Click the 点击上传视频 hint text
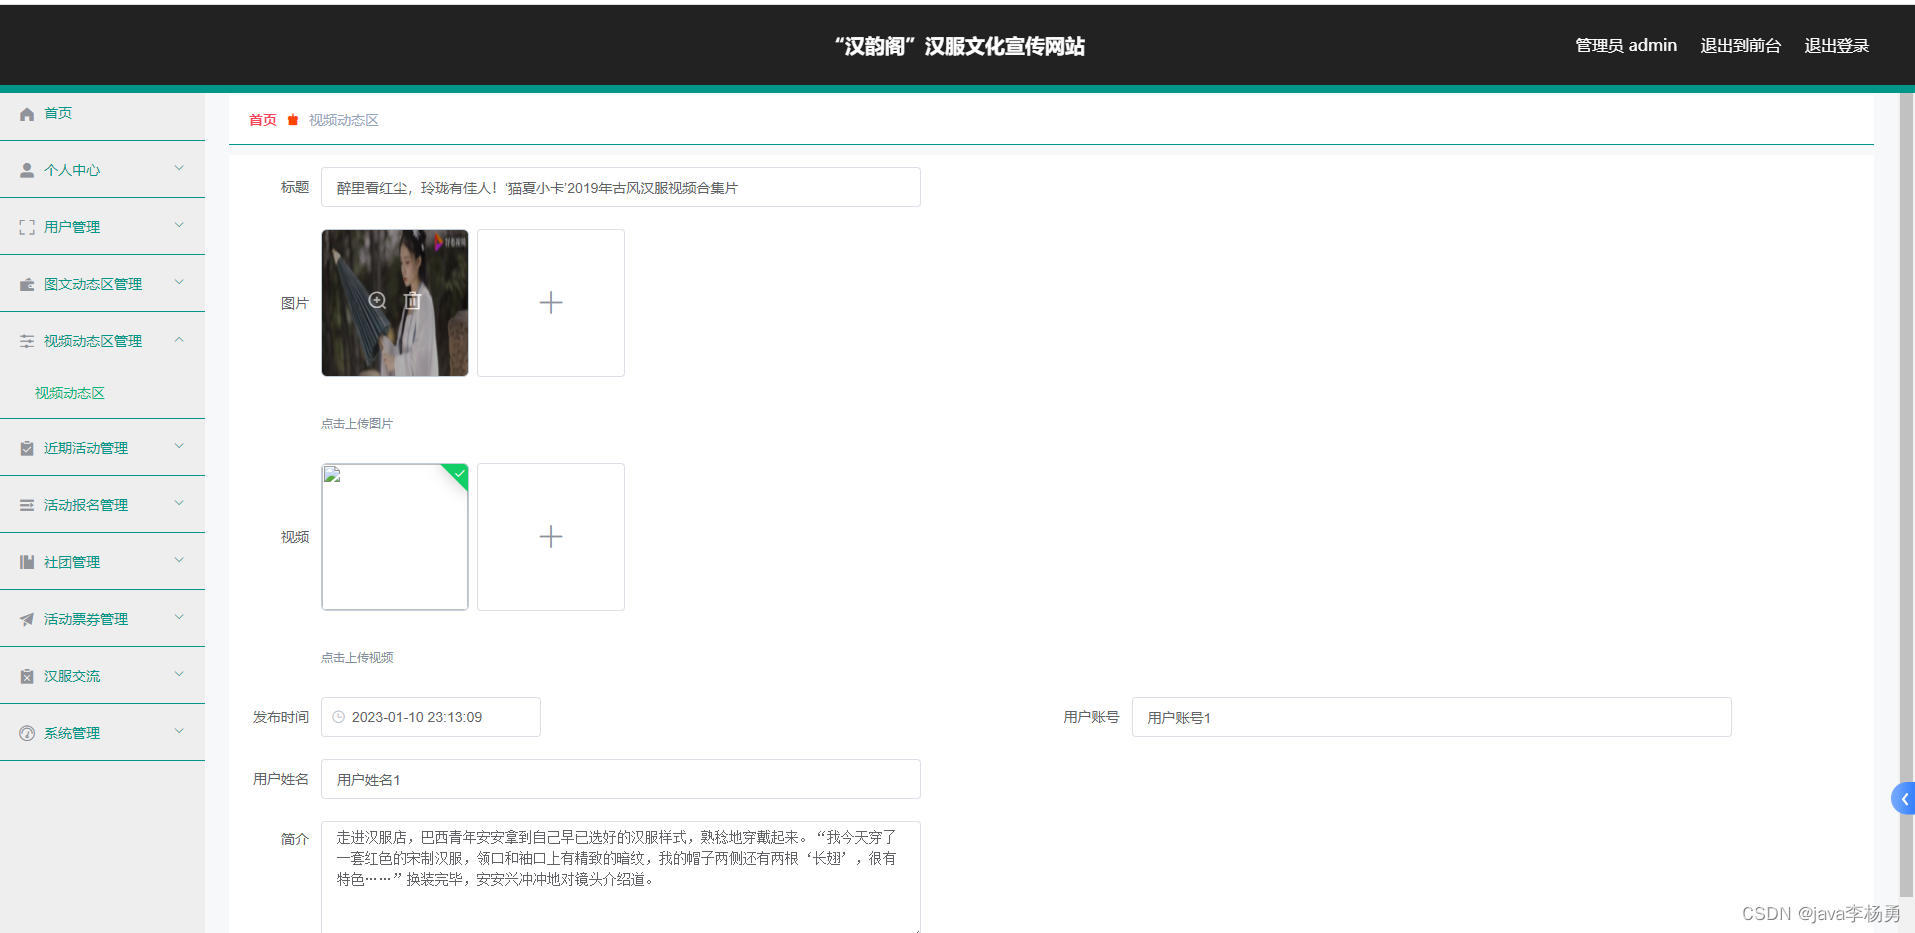 pos(357,658)
